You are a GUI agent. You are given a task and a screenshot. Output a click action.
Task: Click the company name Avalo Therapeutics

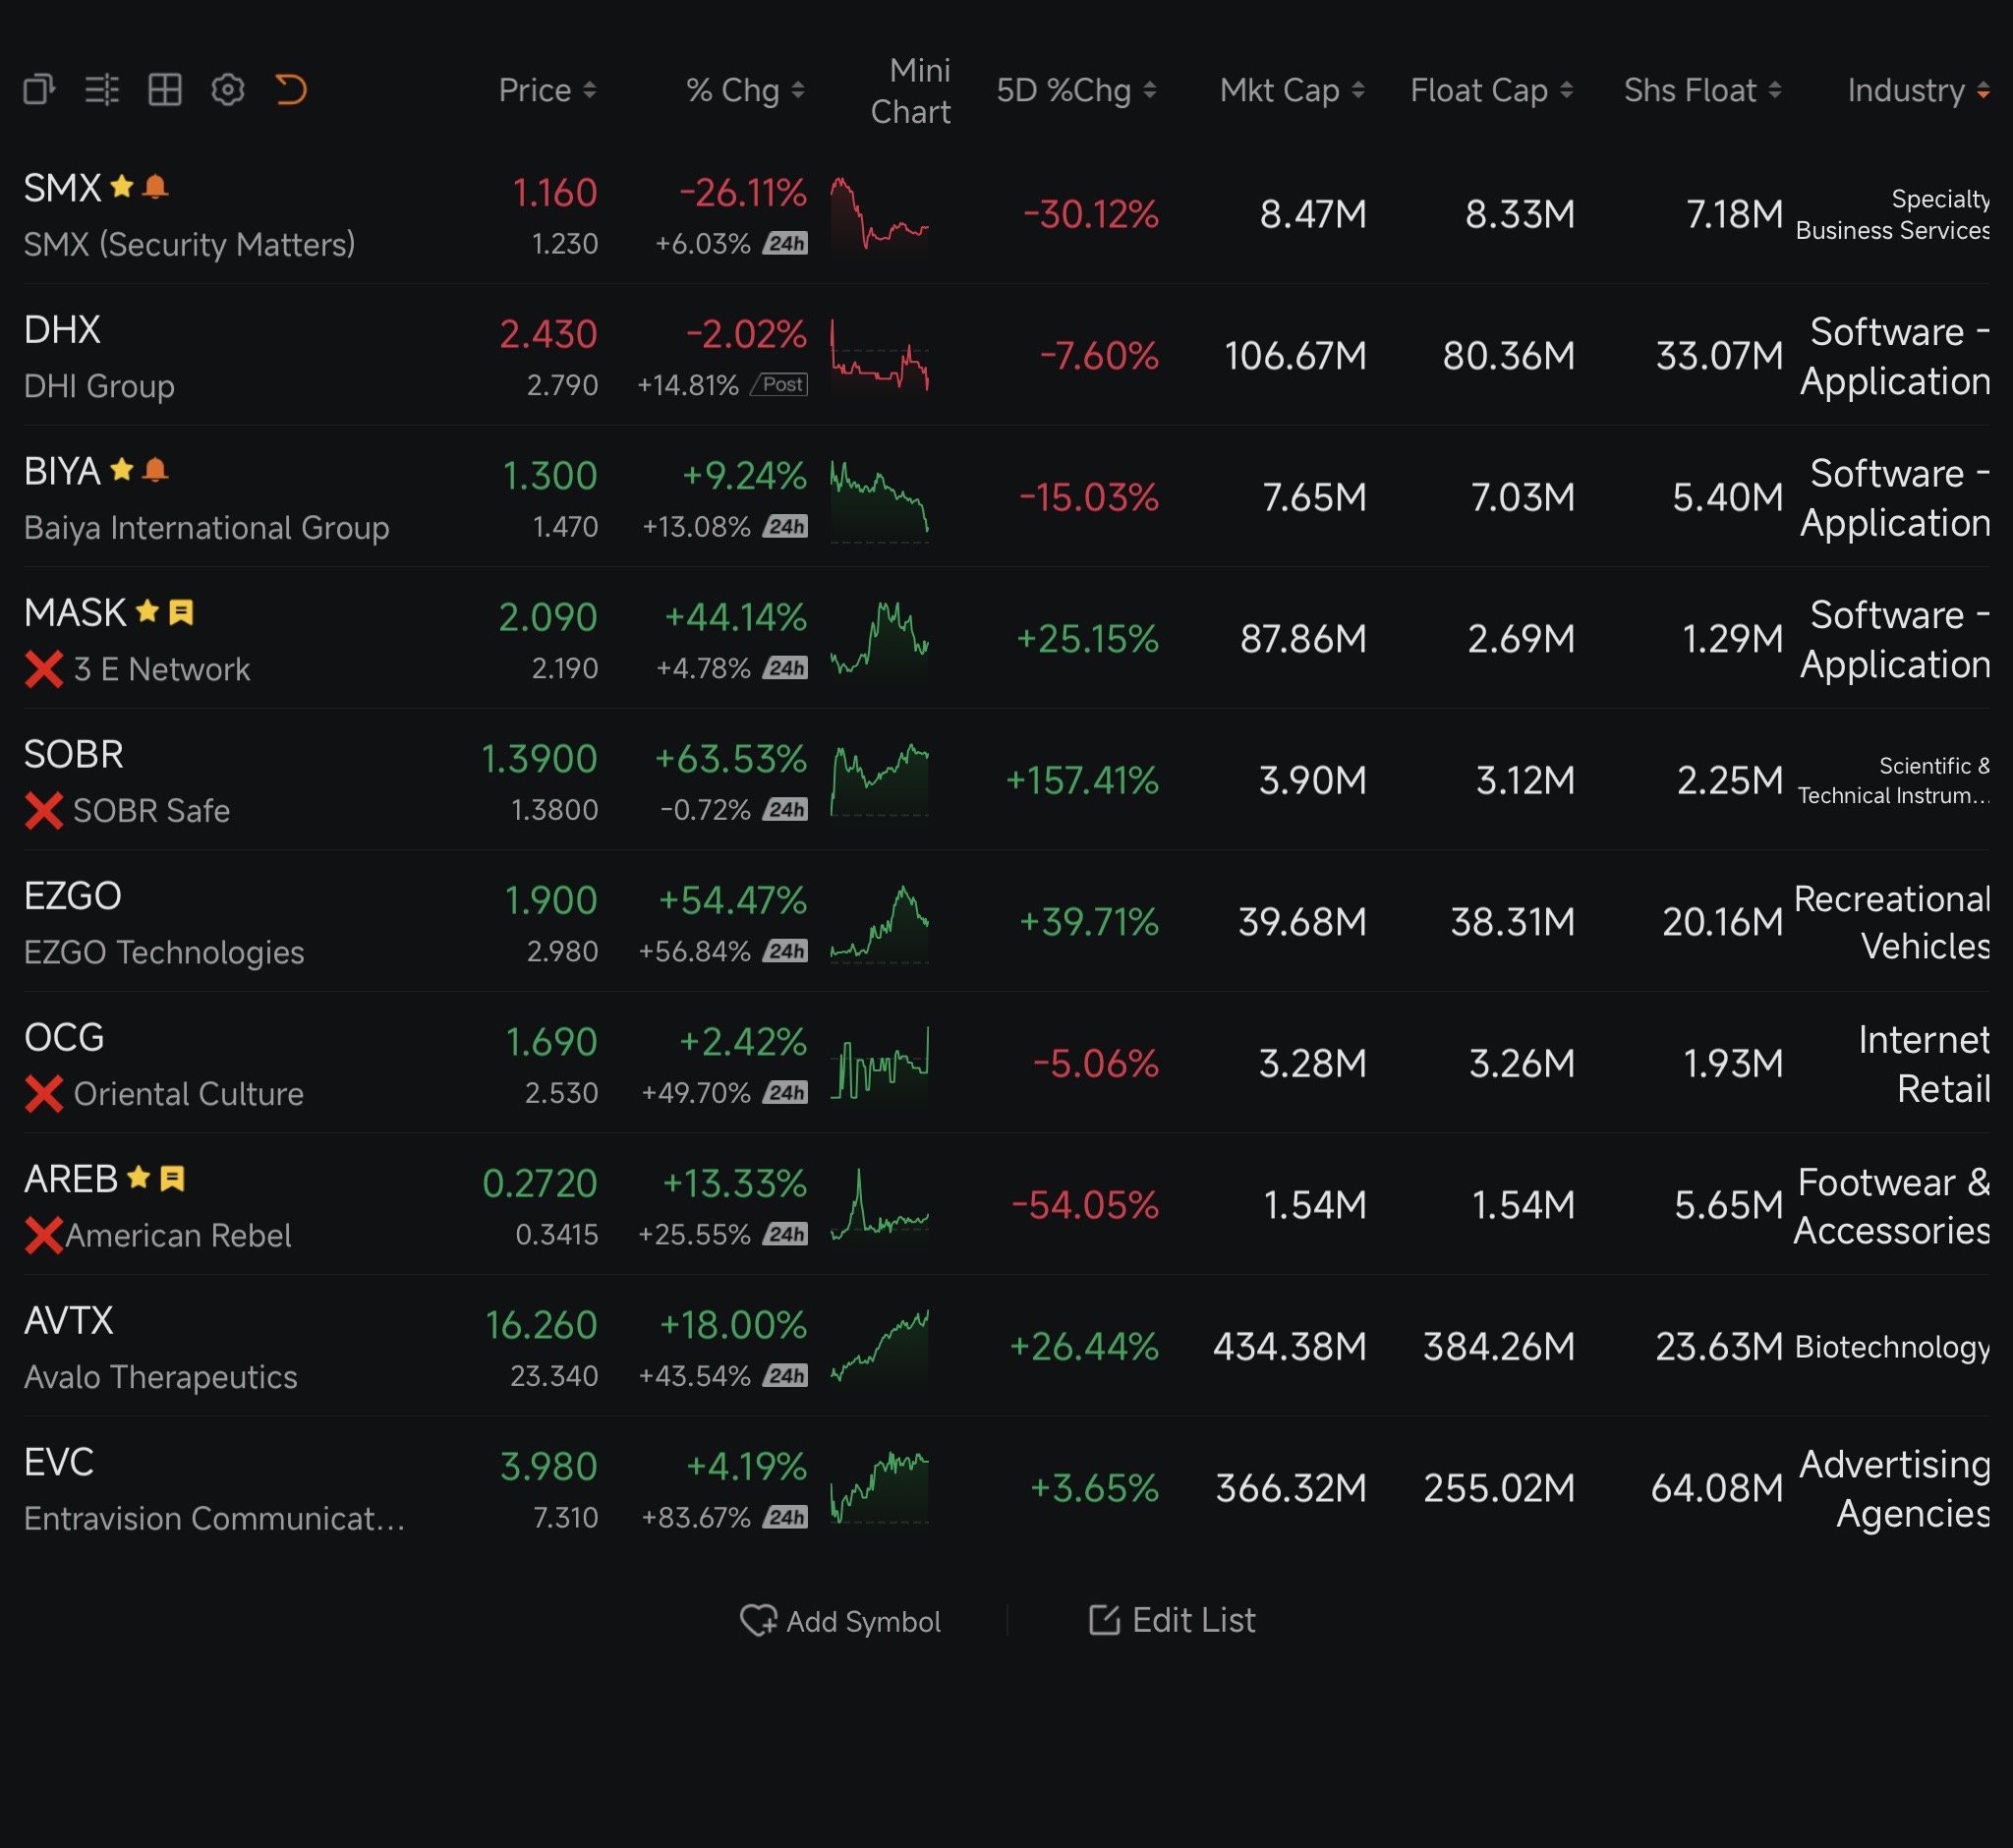tap(160, 1377)
